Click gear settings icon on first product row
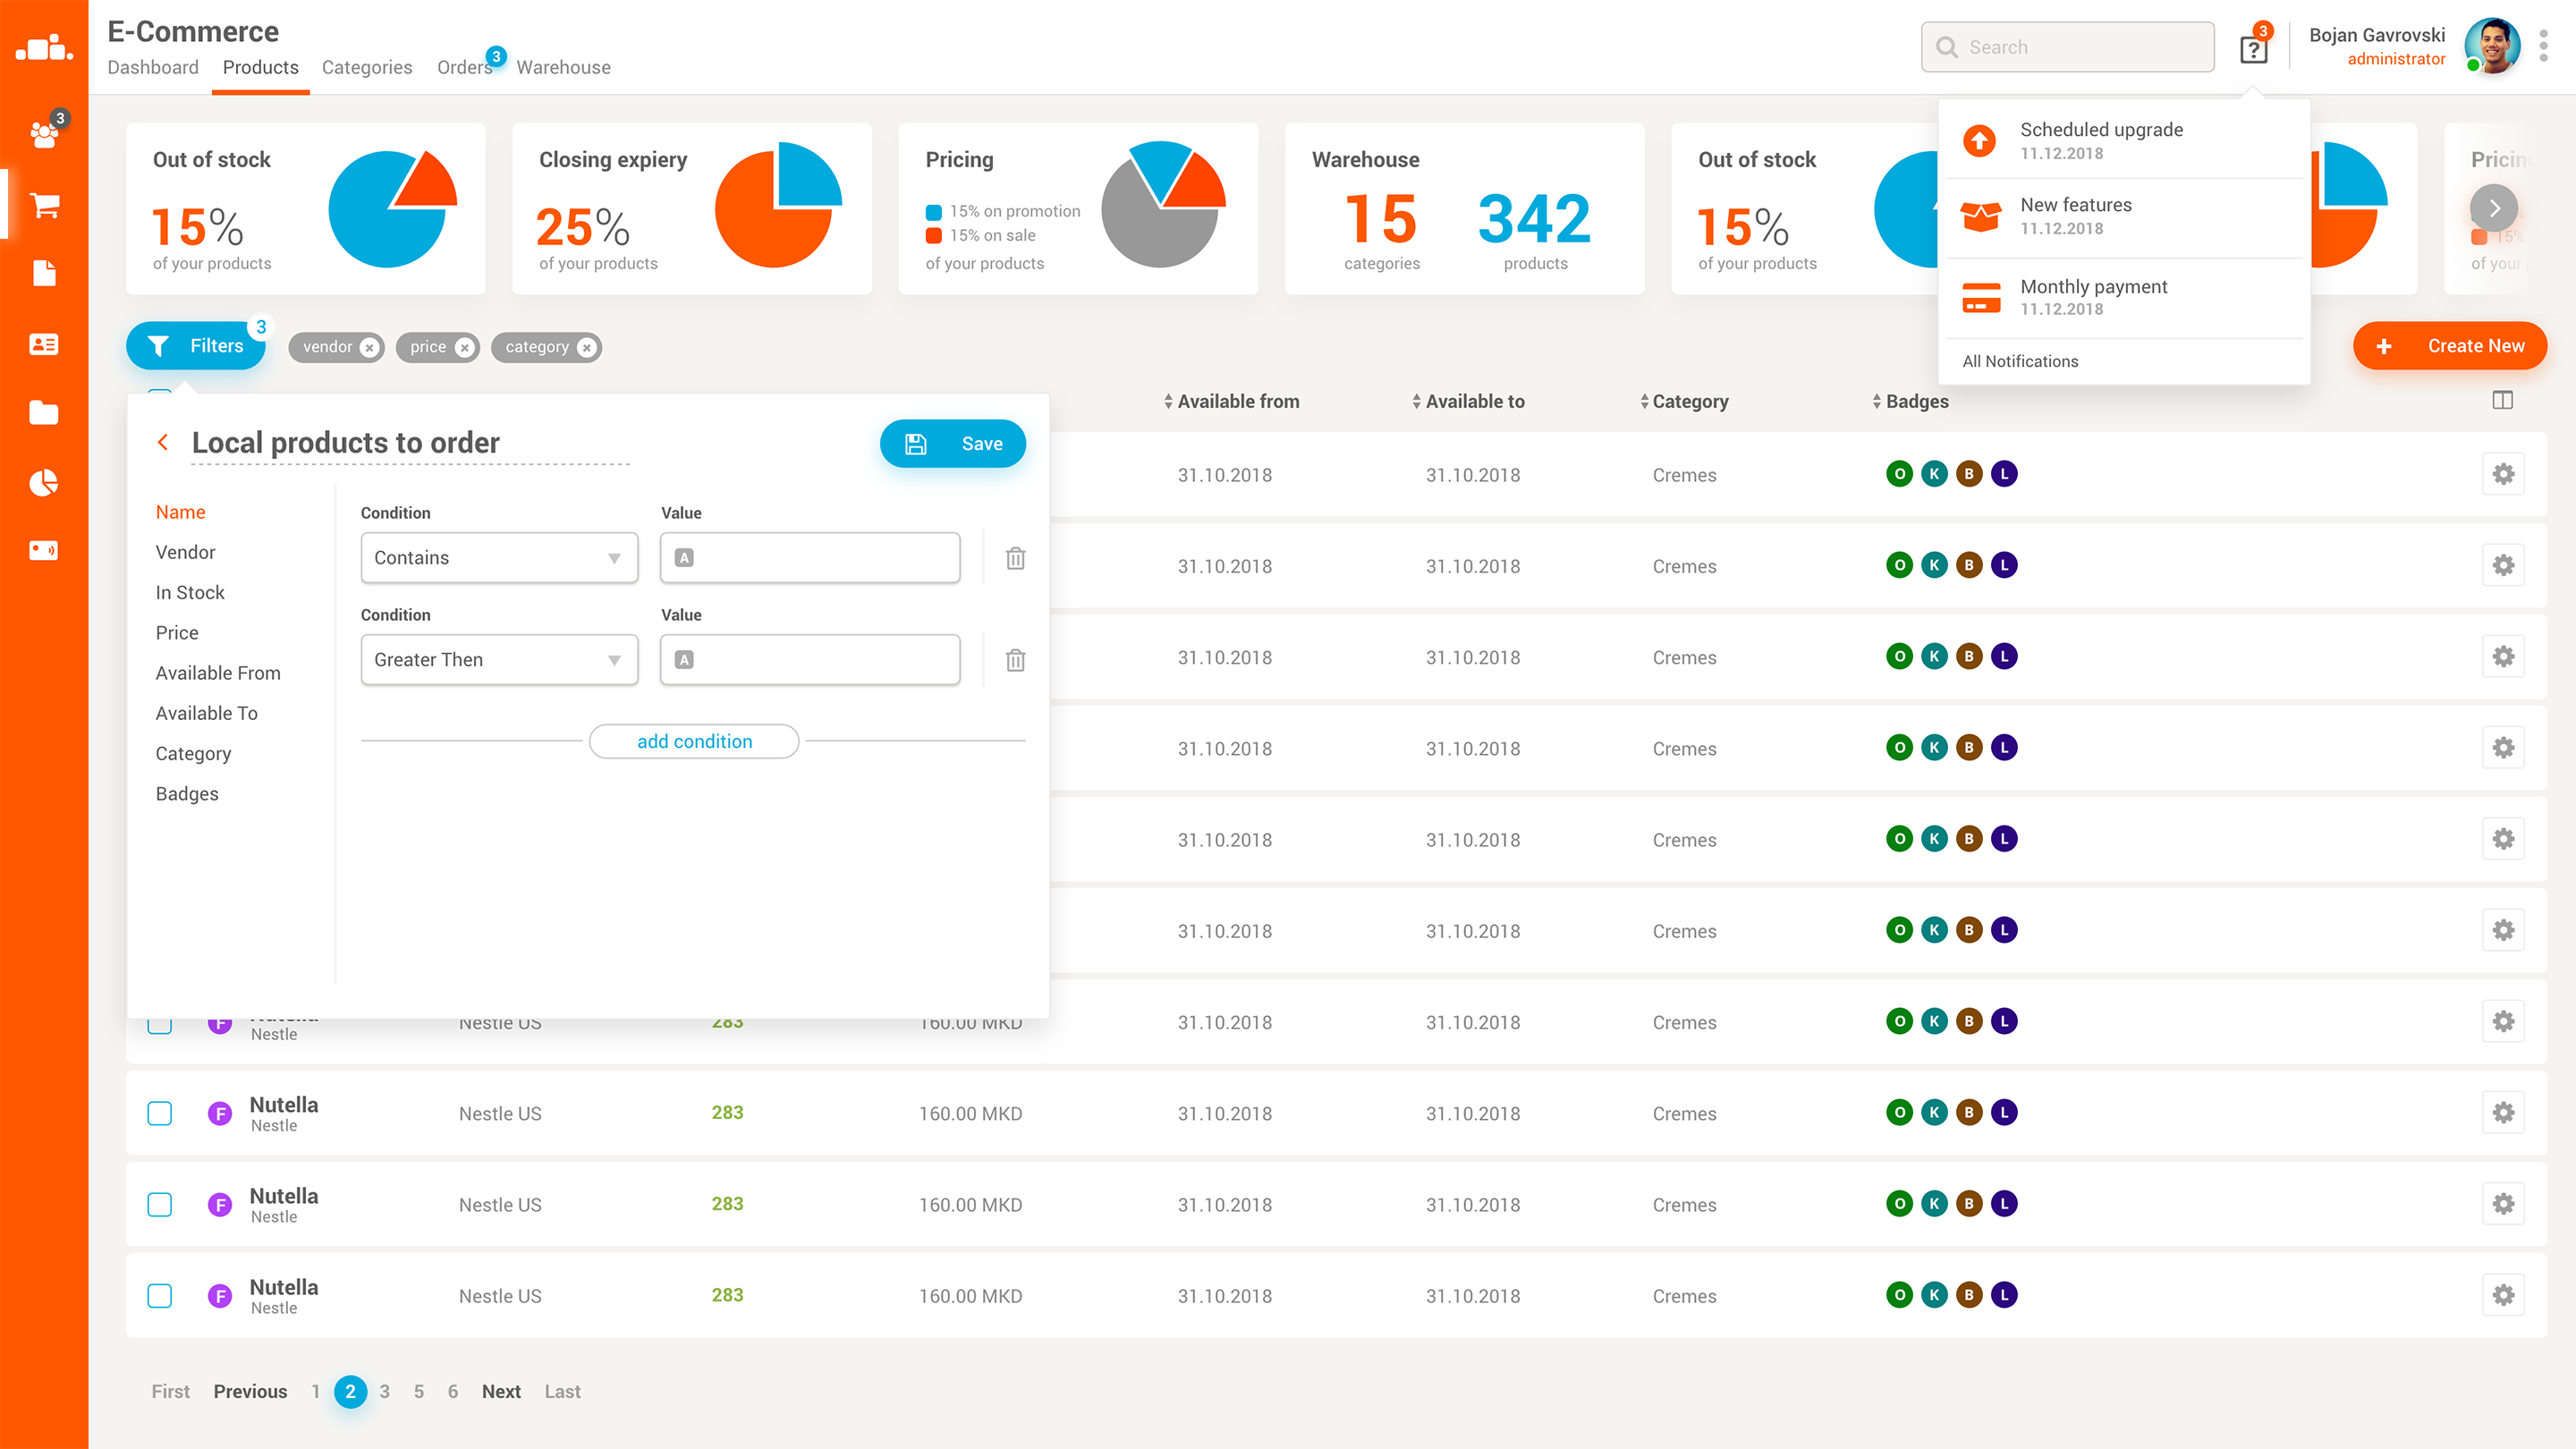This screenshot has width=2576, height=1449. pyautogui.click(x=2503, y=474)
